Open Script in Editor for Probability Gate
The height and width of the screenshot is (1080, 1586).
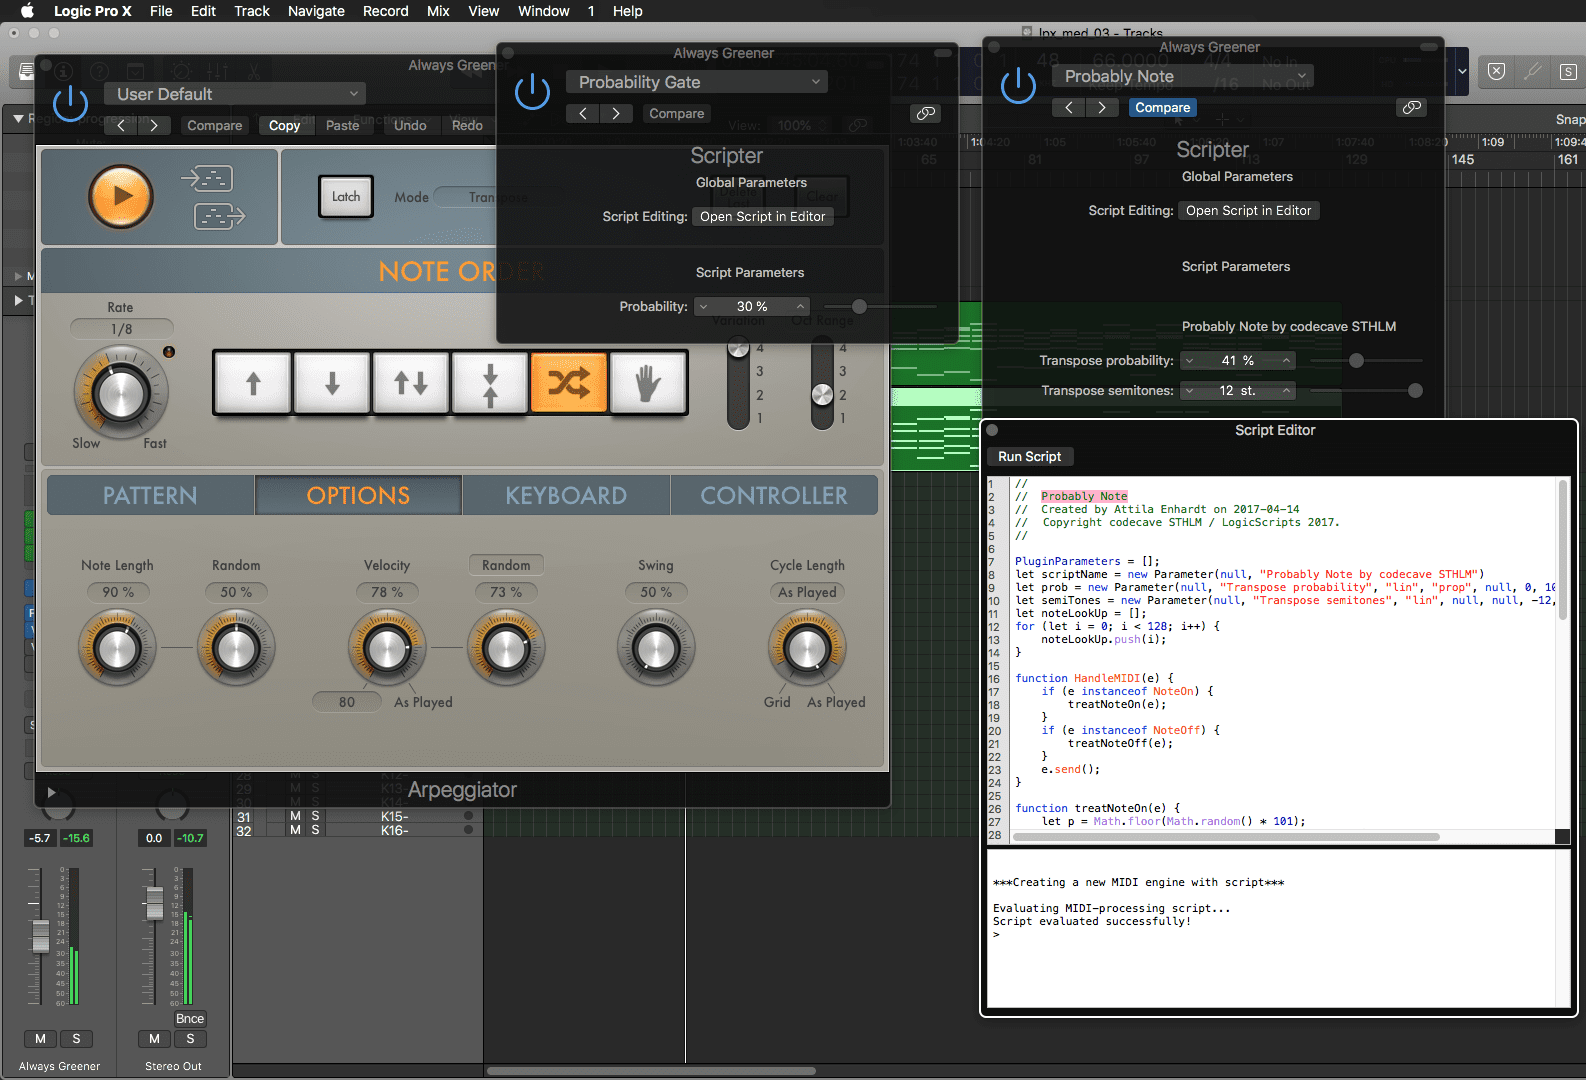point(763,216)
